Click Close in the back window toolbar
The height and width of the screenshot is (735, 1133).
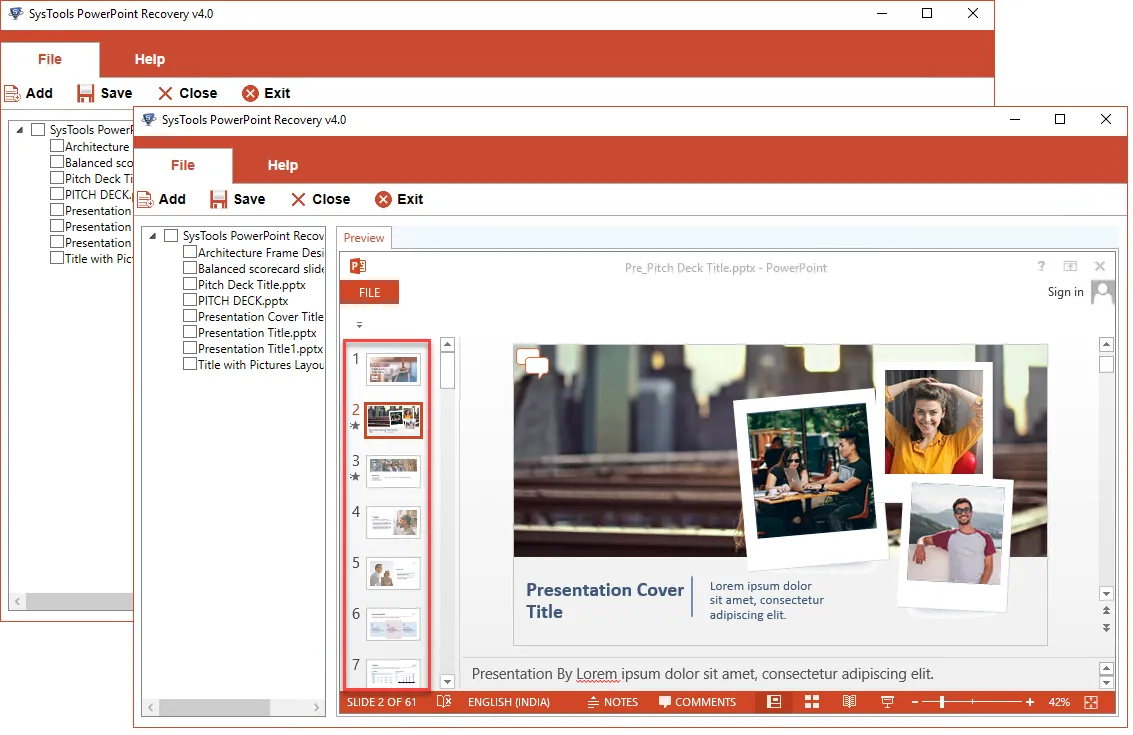pyautogui.click(x=187, y=93)
